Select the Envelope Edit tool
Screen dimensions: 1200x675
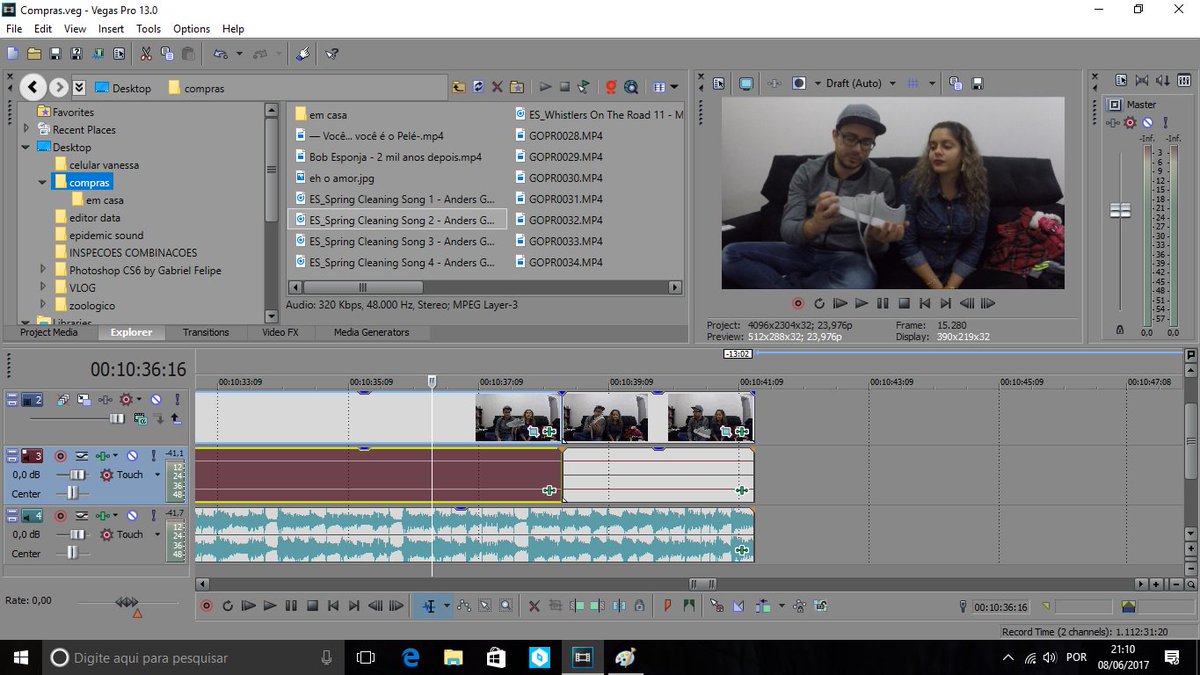coord(465,605)
